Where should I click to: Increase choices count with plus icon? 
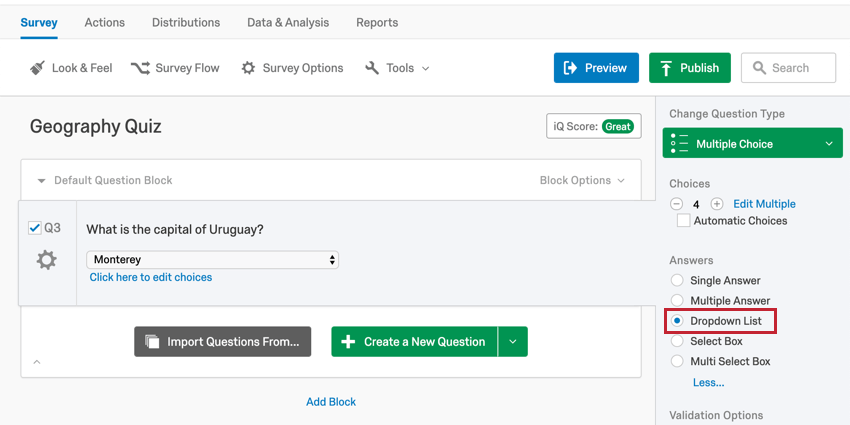click(717, 204)
